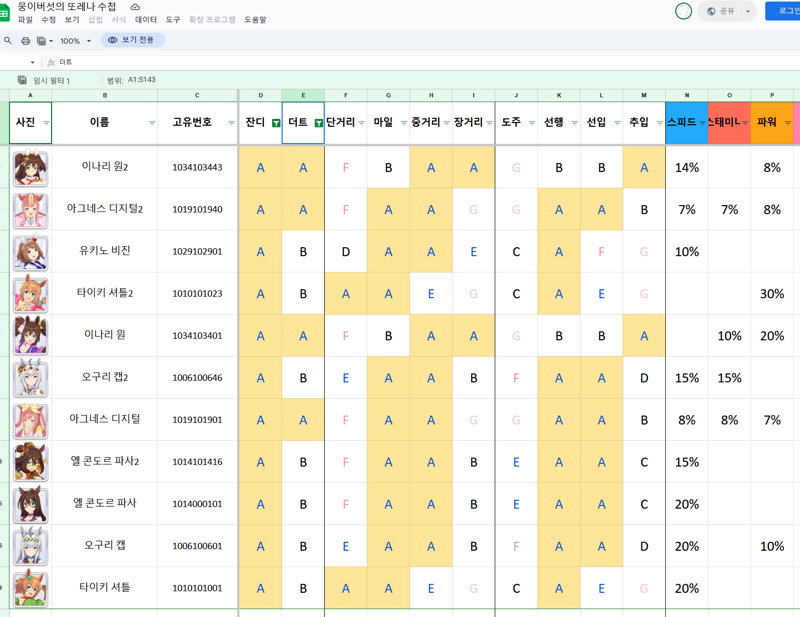
Task: Select the name cell 타이키 셔틀
Action: [105, 588]
